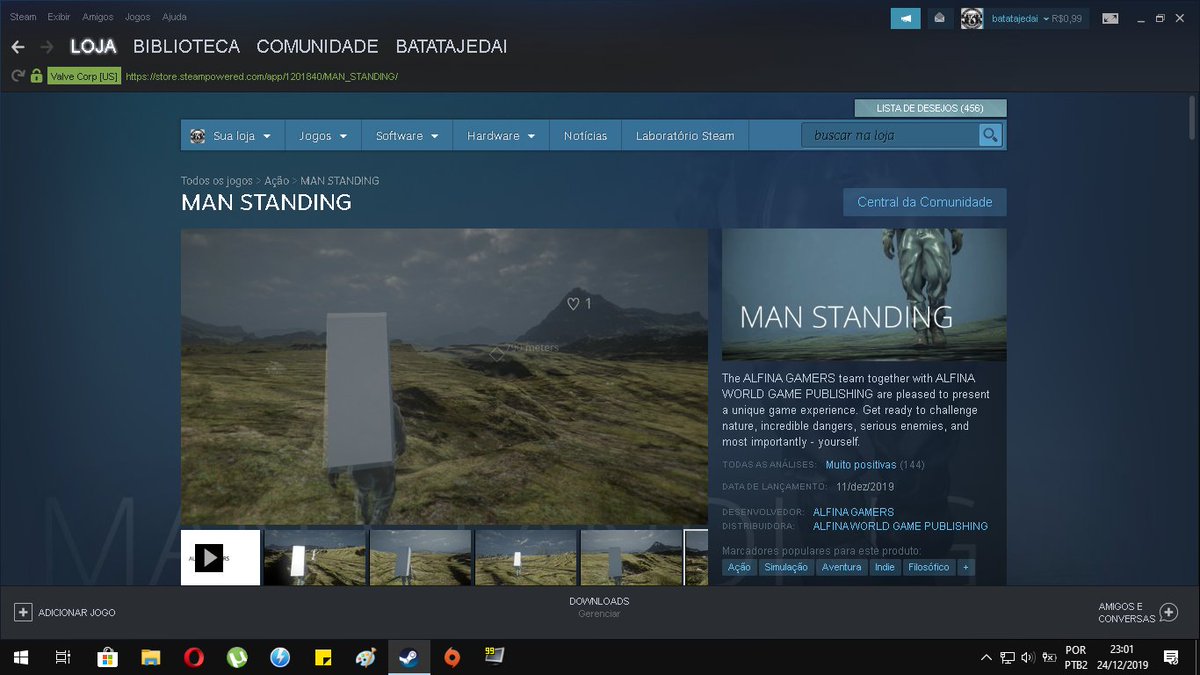This screenshot has width=1200, height=675.
Task: Enter Big Picture mode
Action: 1110,18
